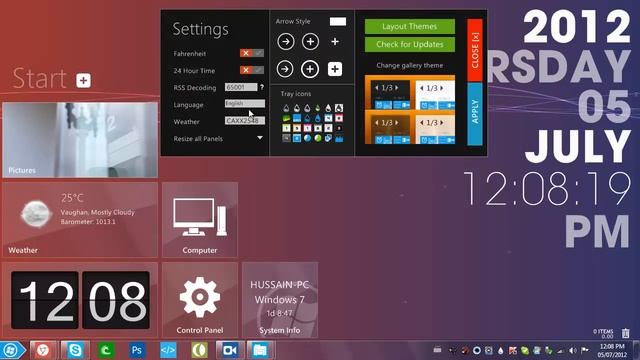The height and width of the screenshot is (360, 640).
Task: Select the plain plus arrow style
Action: (335, 42)
